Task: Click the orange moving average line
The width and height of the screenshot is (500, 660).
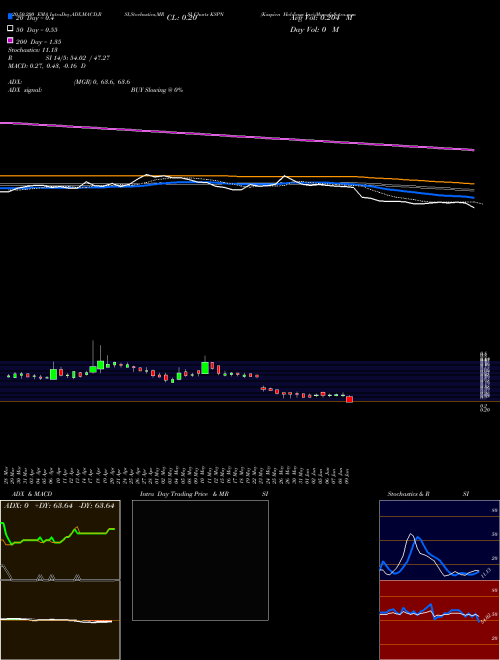Action: click(x=237, y=177)
